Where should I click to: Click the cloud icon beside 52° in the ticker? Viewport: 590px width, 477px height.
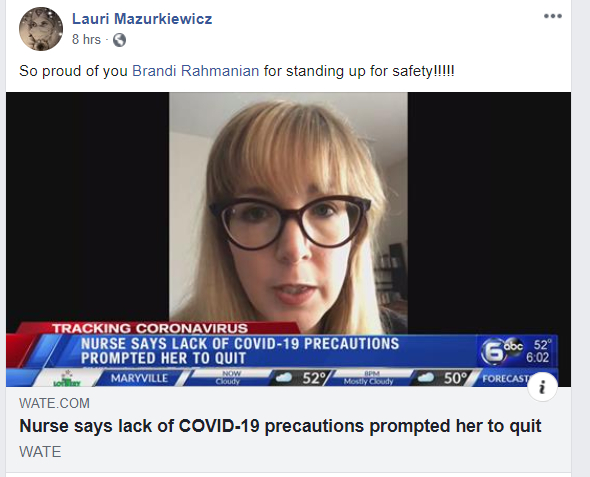point(284,377)
